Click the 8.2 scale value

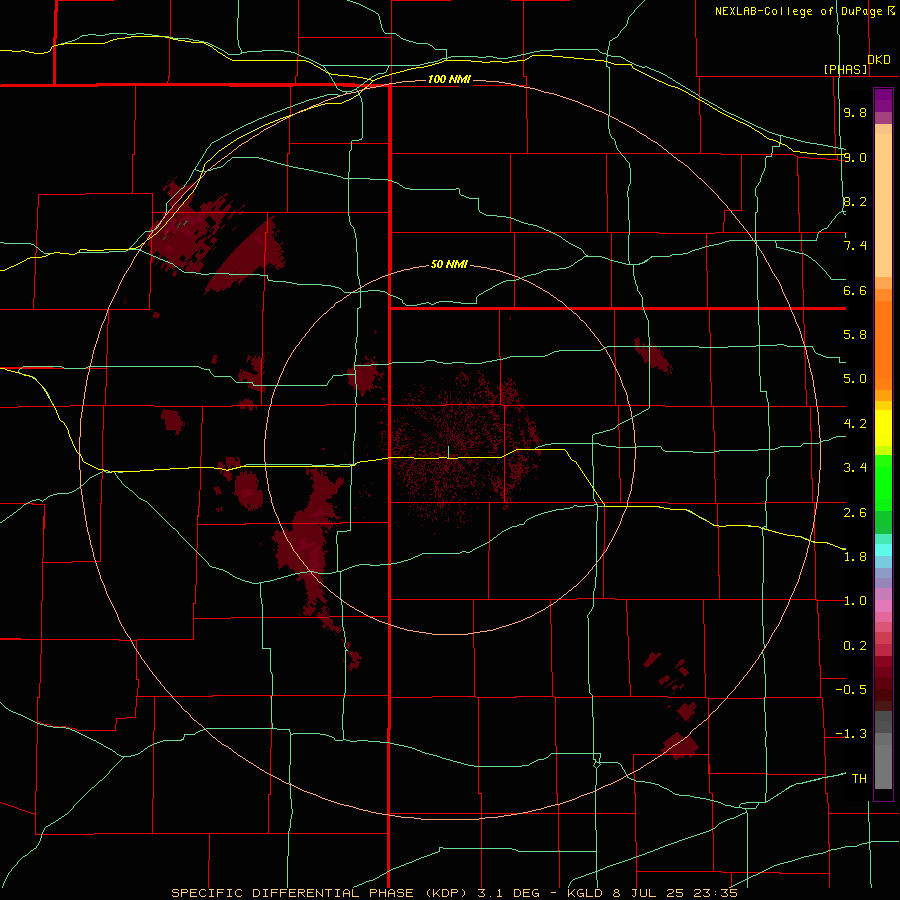(x=855, y=201)
